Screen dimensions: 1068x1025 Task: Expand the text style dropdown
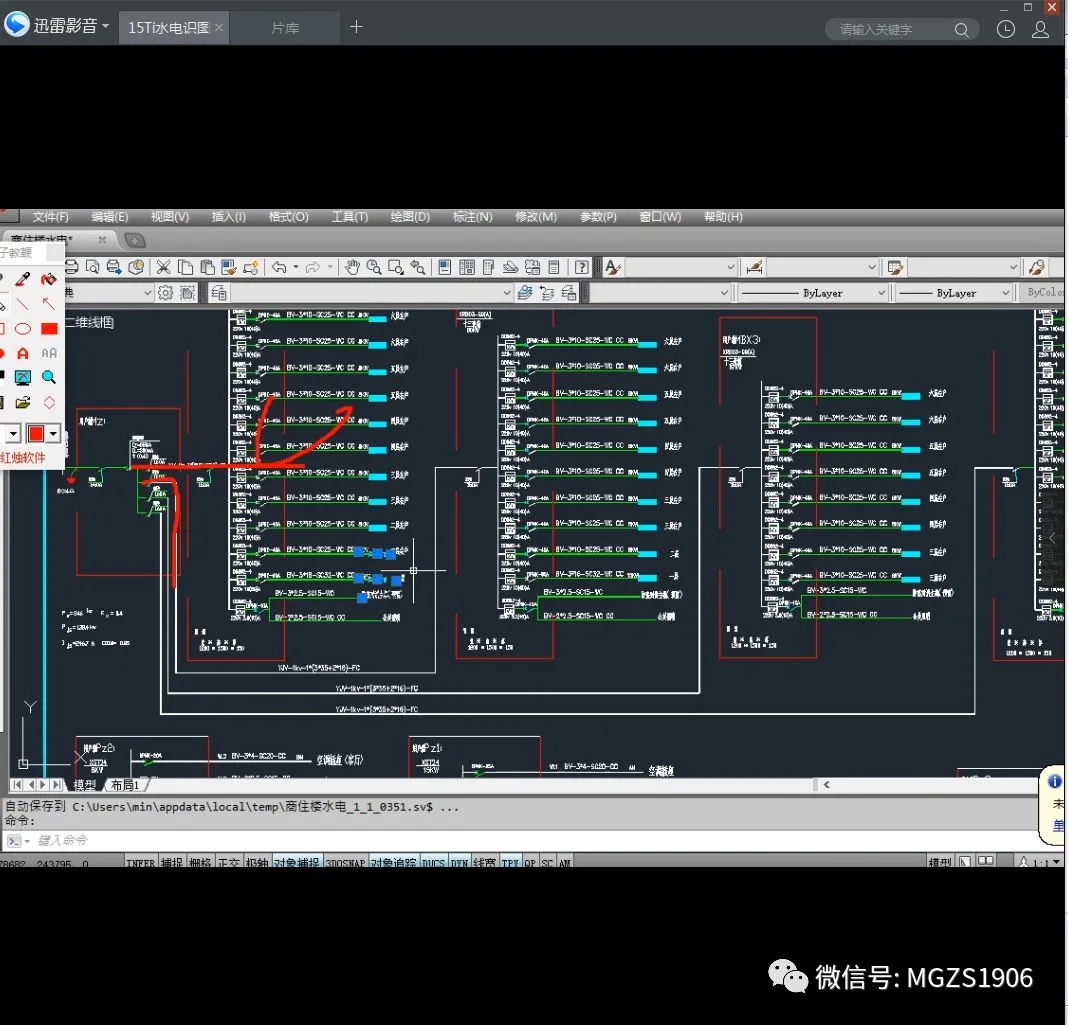[731, 268]
